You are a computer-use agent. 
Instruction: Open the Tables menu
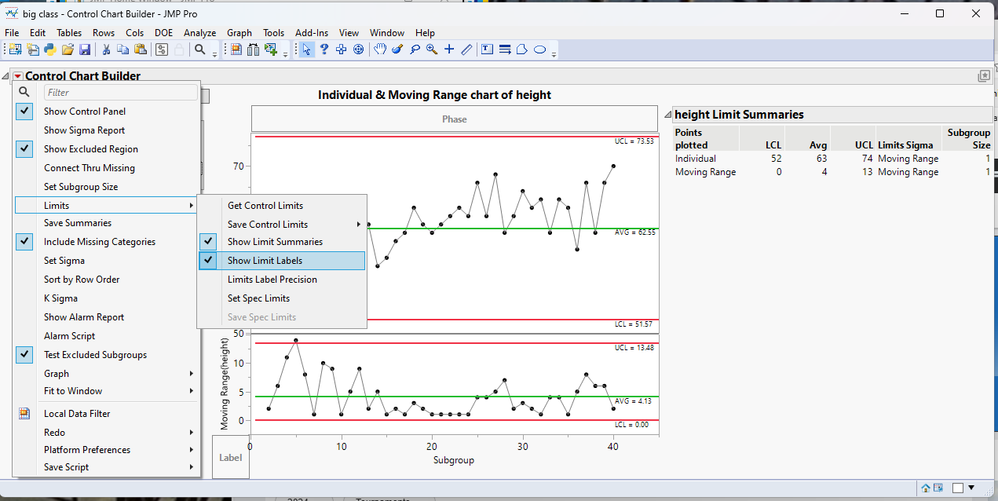click(69, 32)
